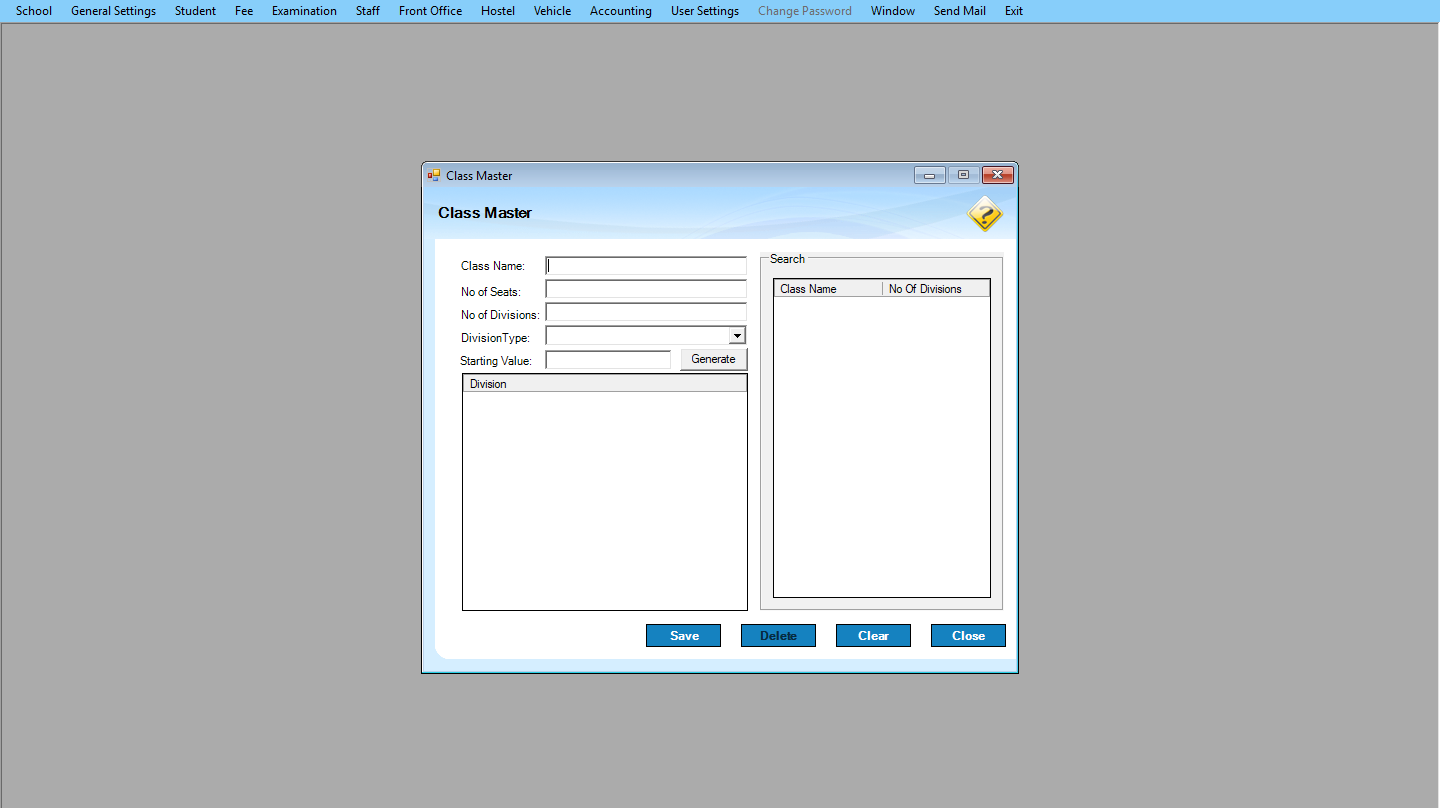The image size is (1440, 808).
Task: Click the No of Seats field
Action: click(x=646, y=290)
